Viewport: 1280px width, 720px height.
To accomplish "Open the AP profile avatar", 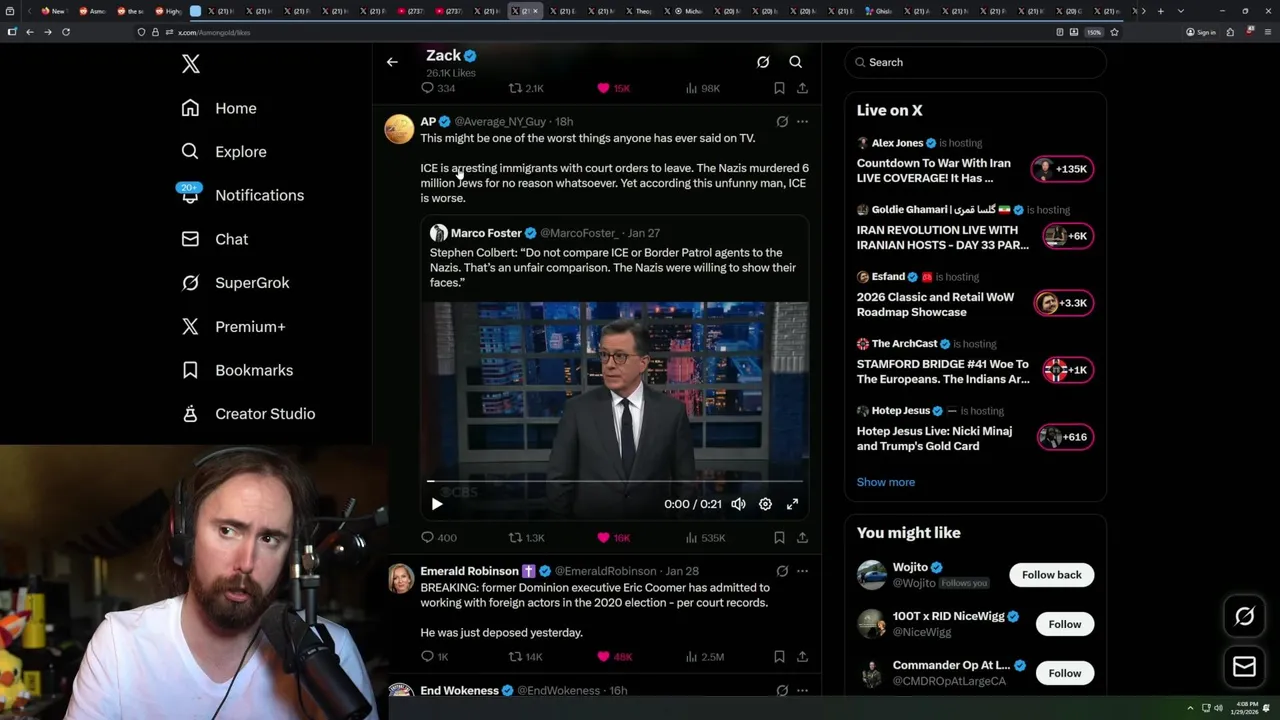I will pyautogui.click(x=399, y=129).
